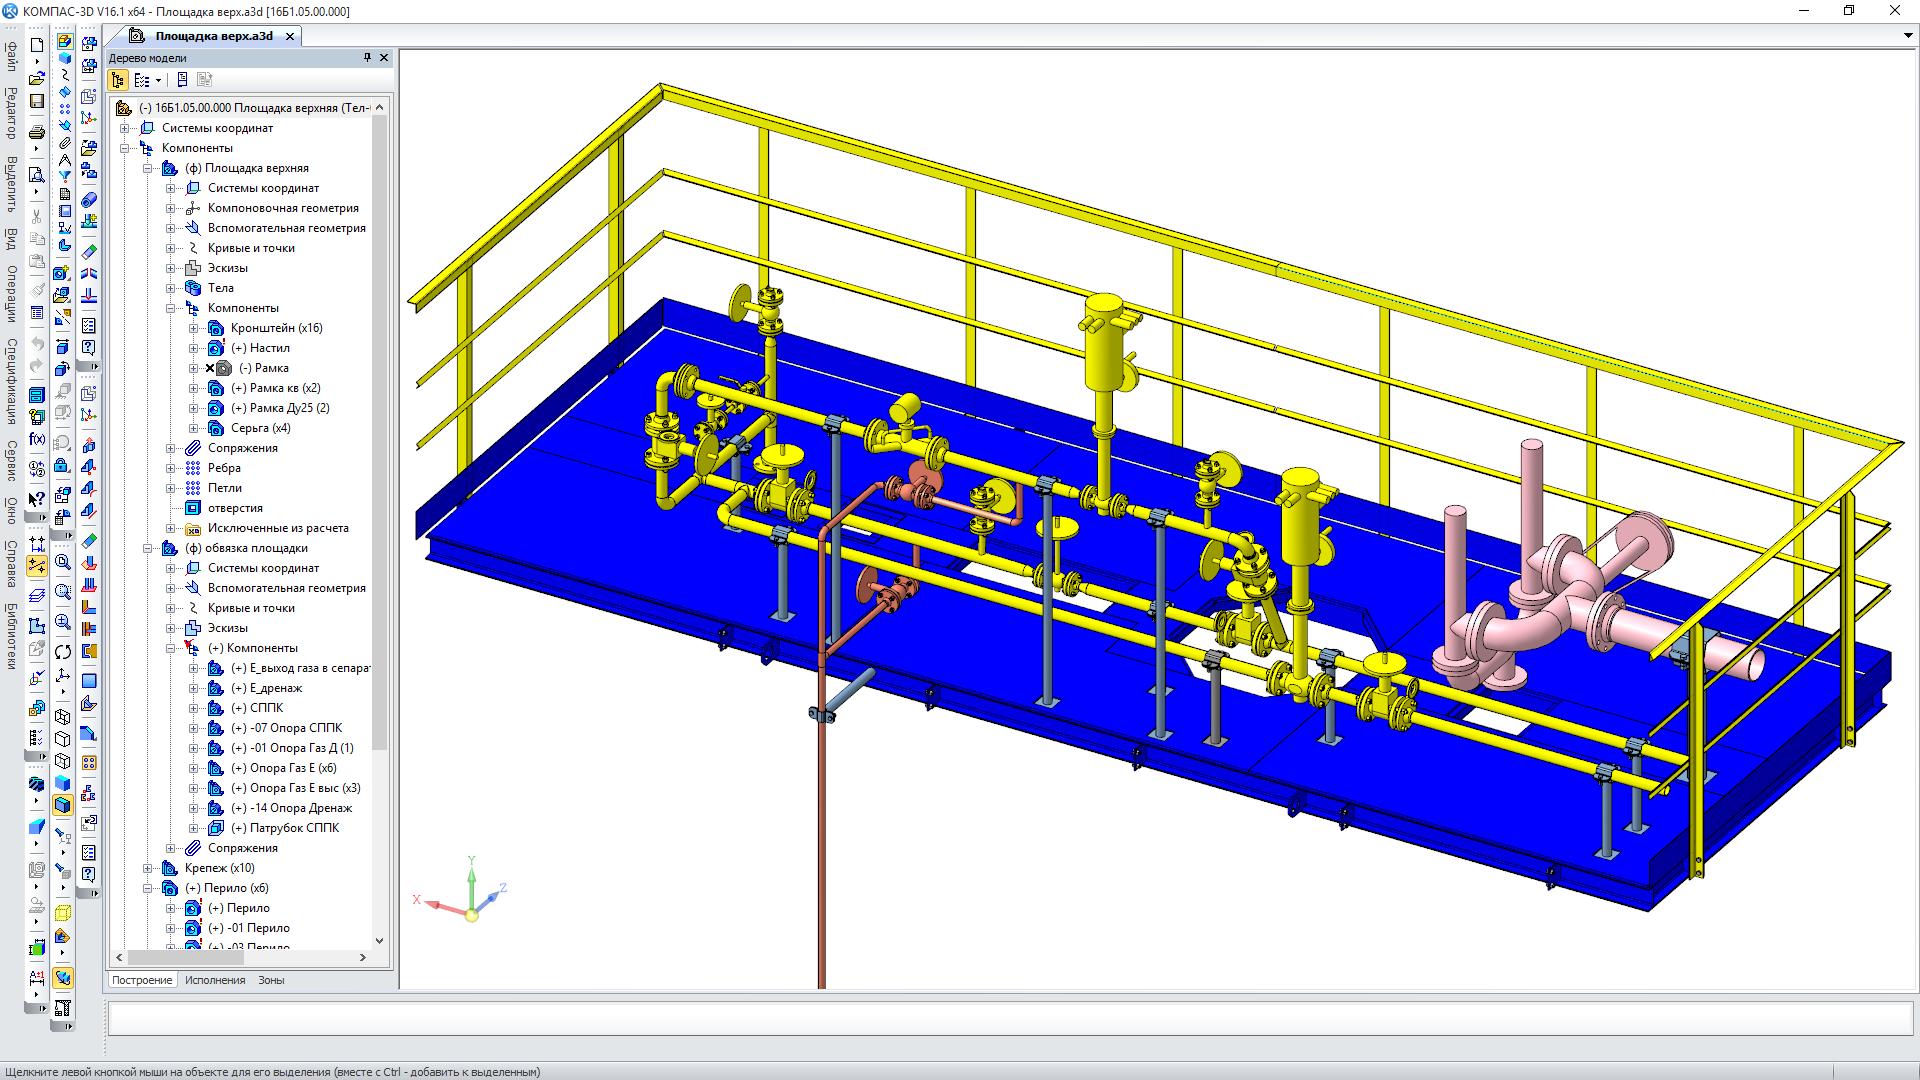Toggle pin on Дерево модели panel
This screenshot has width=1920, height=1080.
pyautogui.click(x=367, y=58)
